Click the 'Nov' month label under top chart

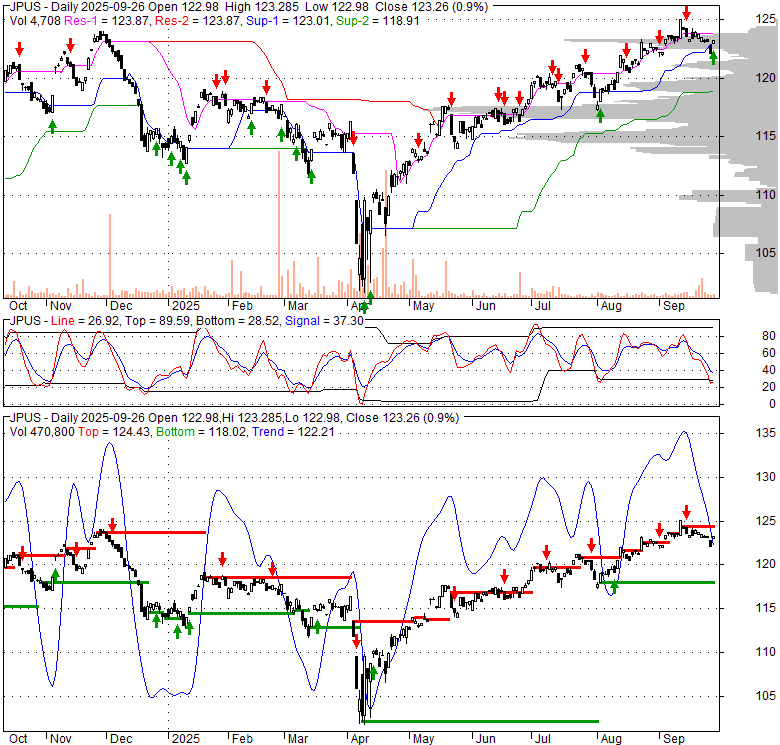coord(61,306)
